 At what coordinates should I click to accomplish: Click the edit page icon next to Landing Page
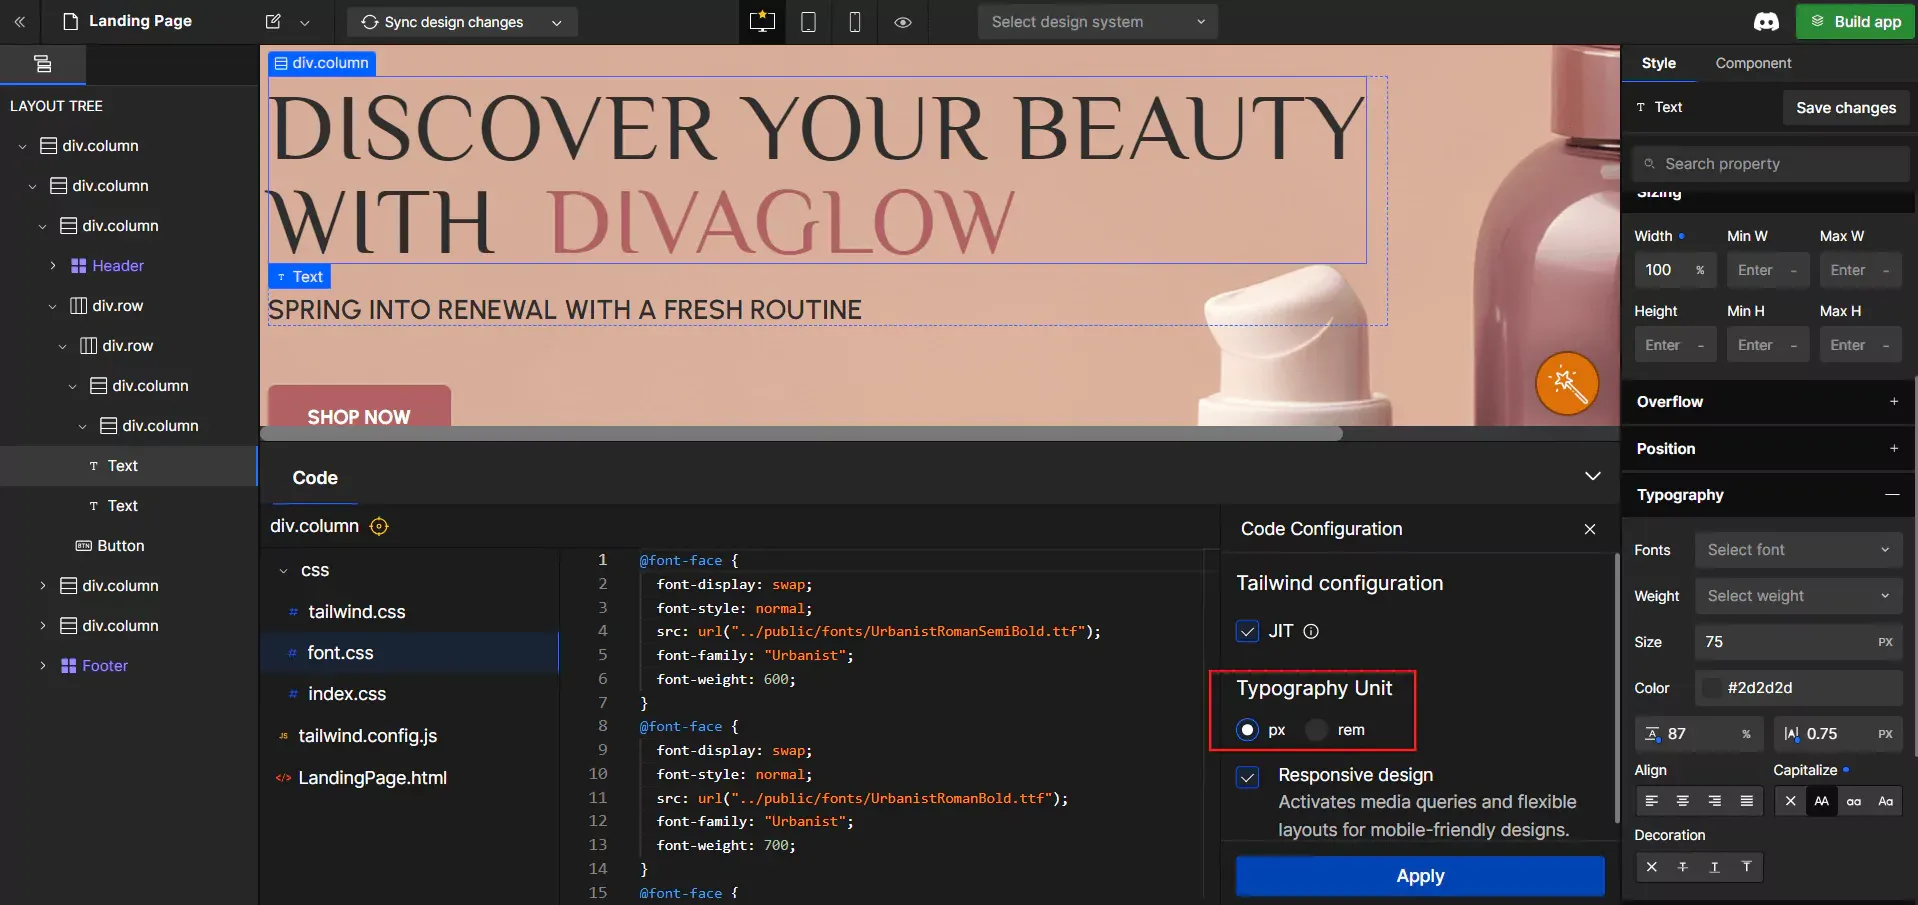[x=273, y=21]
